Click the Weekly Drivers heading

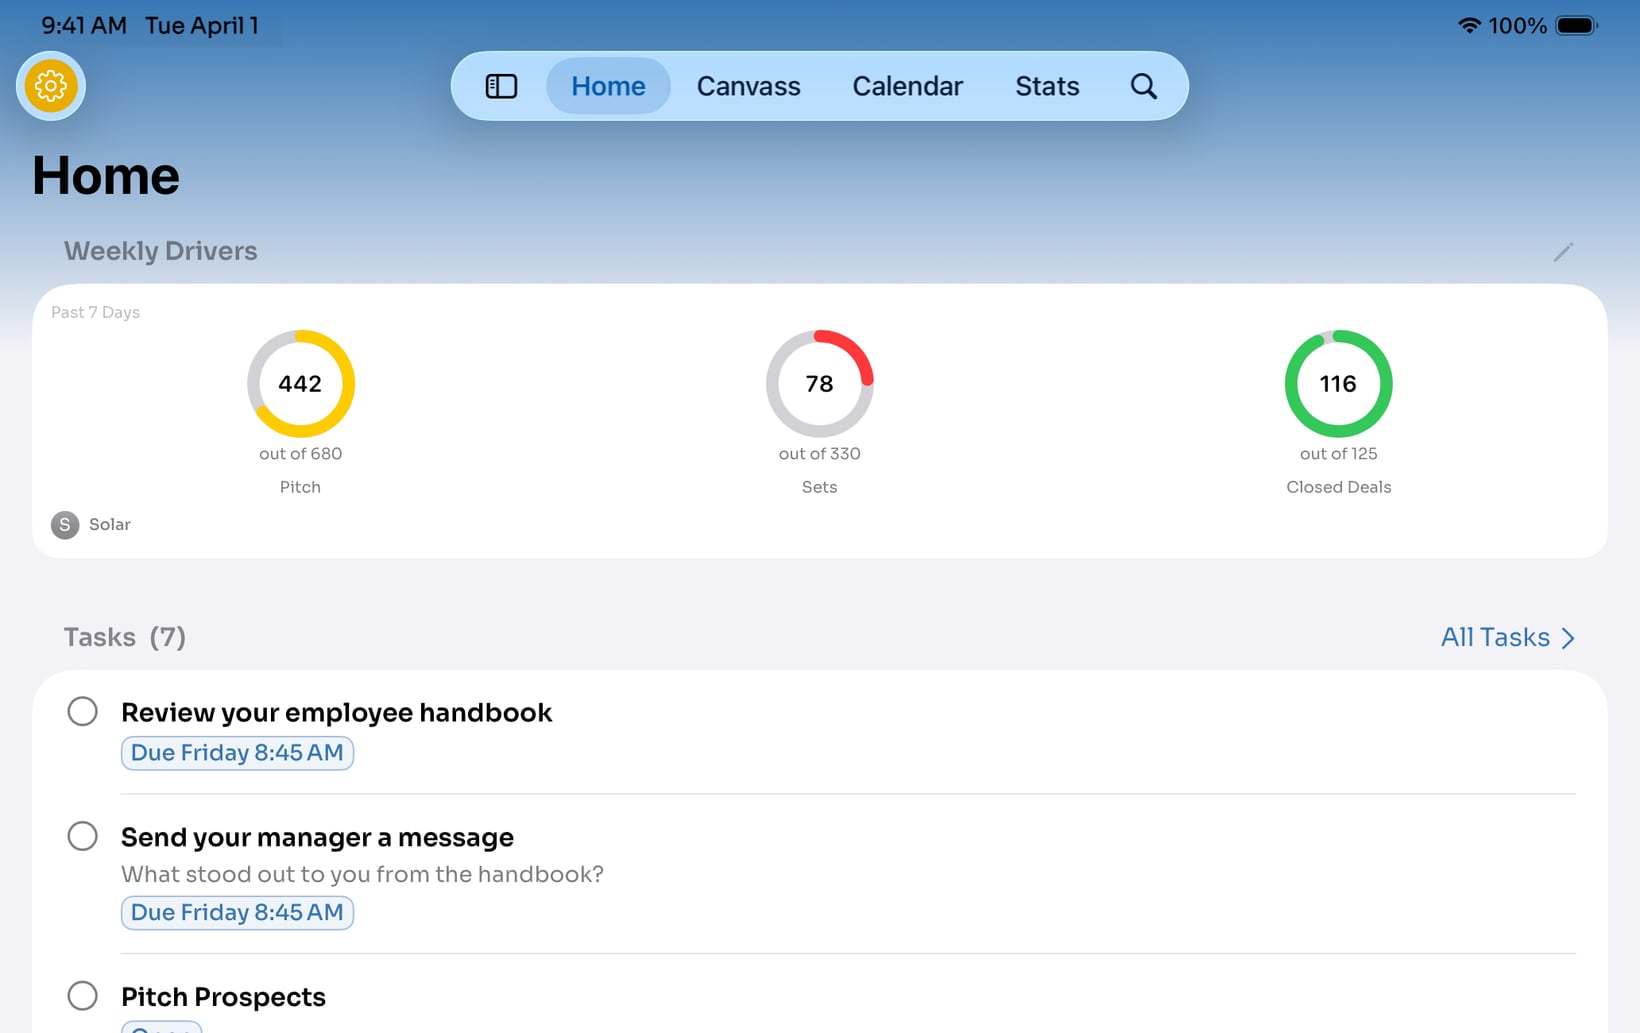coord(160,251)
